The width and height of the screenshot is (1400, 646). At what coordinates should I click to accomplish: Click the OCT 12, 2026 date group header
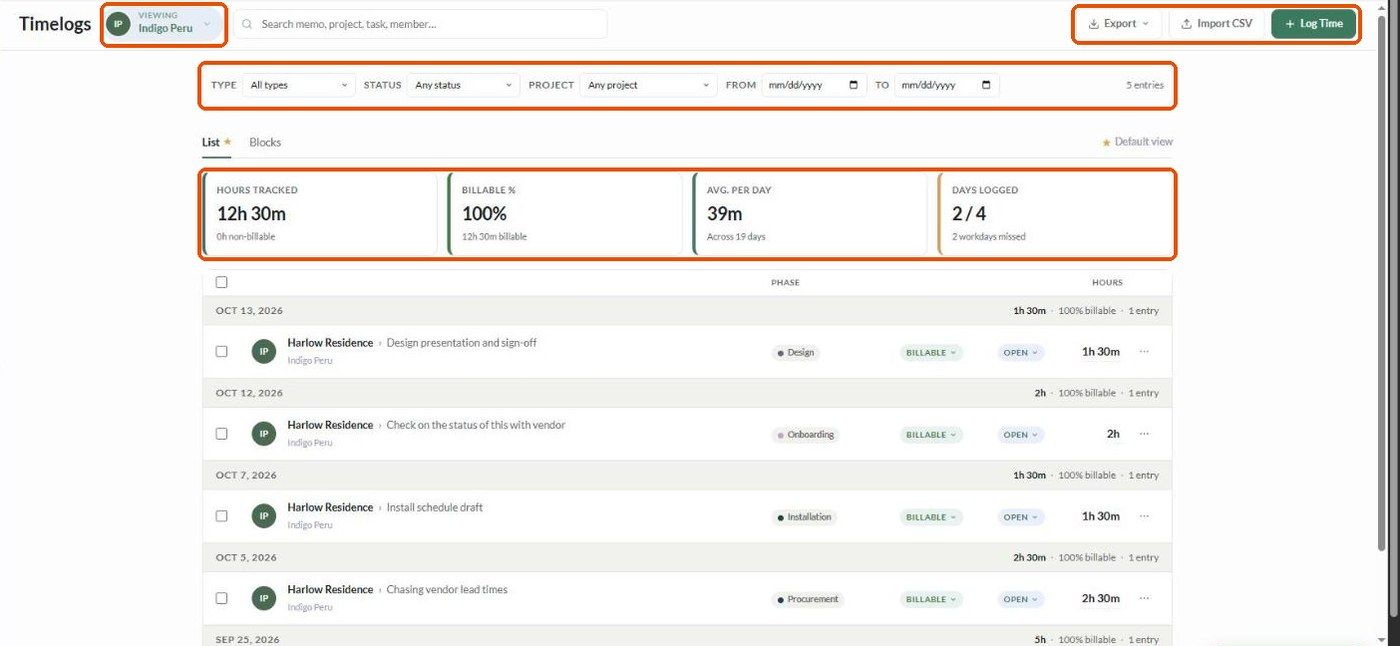(x=687, y=393)
